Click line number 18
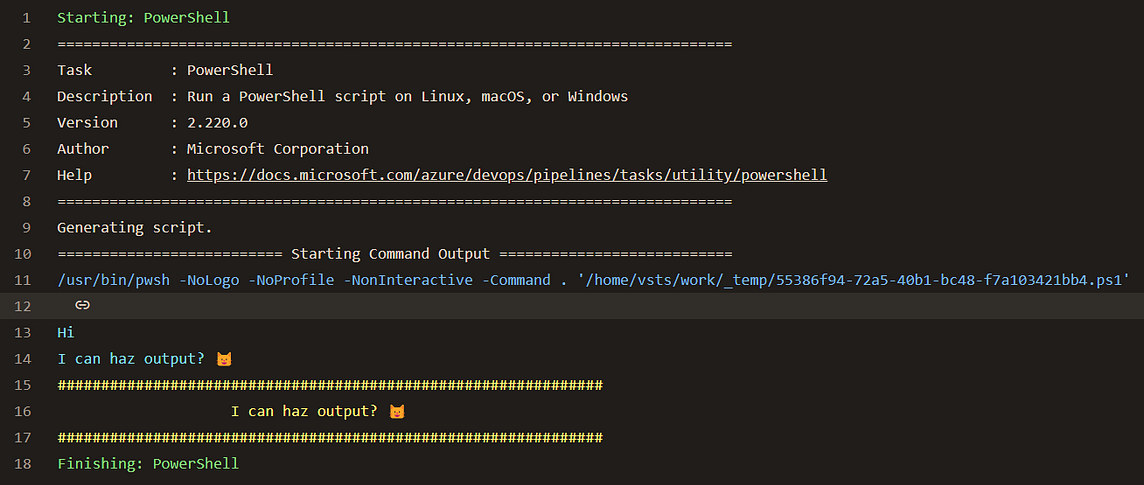This screenshot has width=1144, height=485. click(22, 464)
